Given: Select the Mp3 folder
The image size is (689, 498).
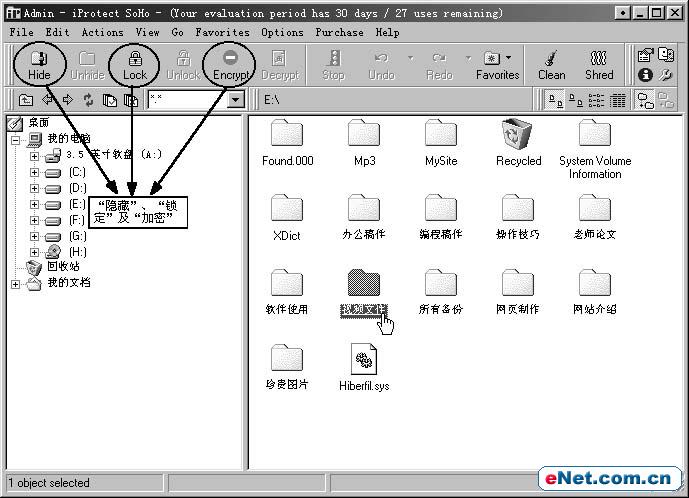Looking at the screenshot, I should pos(364,143).
